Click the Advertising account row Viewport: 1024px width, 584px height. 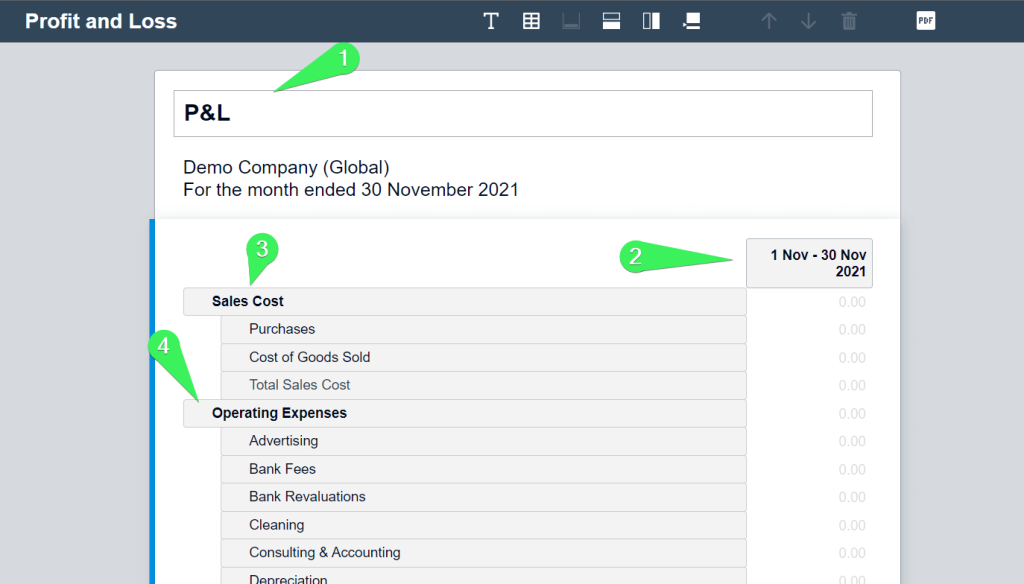pos(483,441)
